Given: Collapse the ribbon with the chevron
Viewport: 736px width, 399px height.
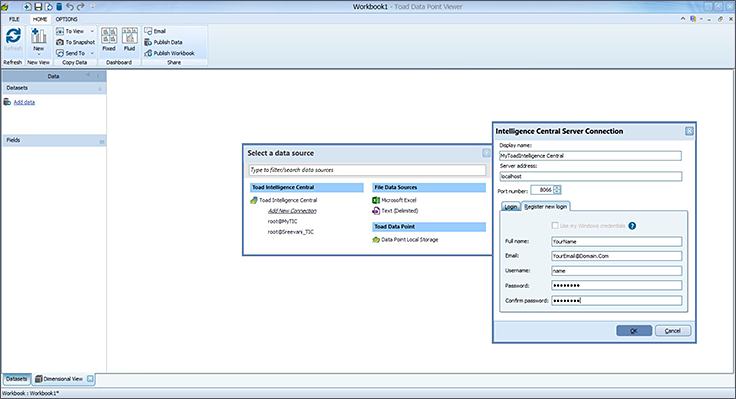Looking at the screenshot, I should pos(683,19).
